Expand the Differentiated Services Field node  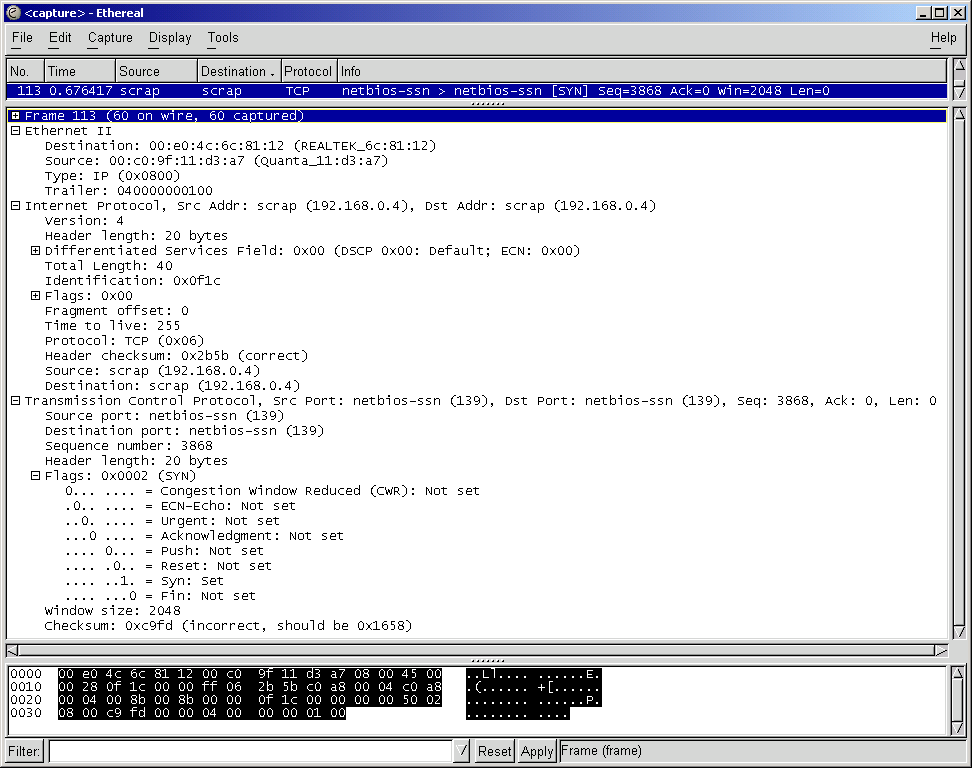[36, 251]
